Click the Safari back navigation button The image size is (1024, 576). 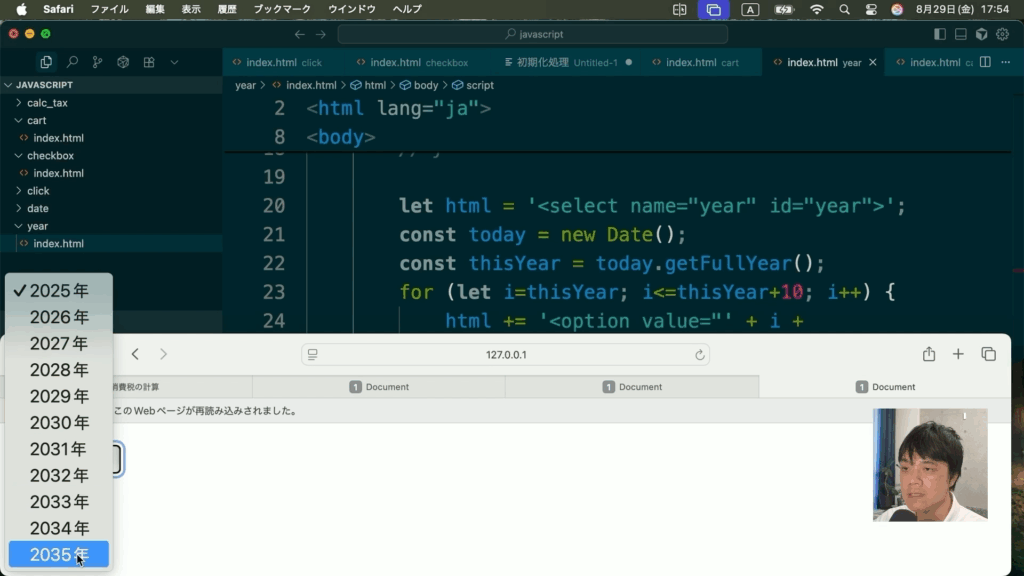pos(135,354)
